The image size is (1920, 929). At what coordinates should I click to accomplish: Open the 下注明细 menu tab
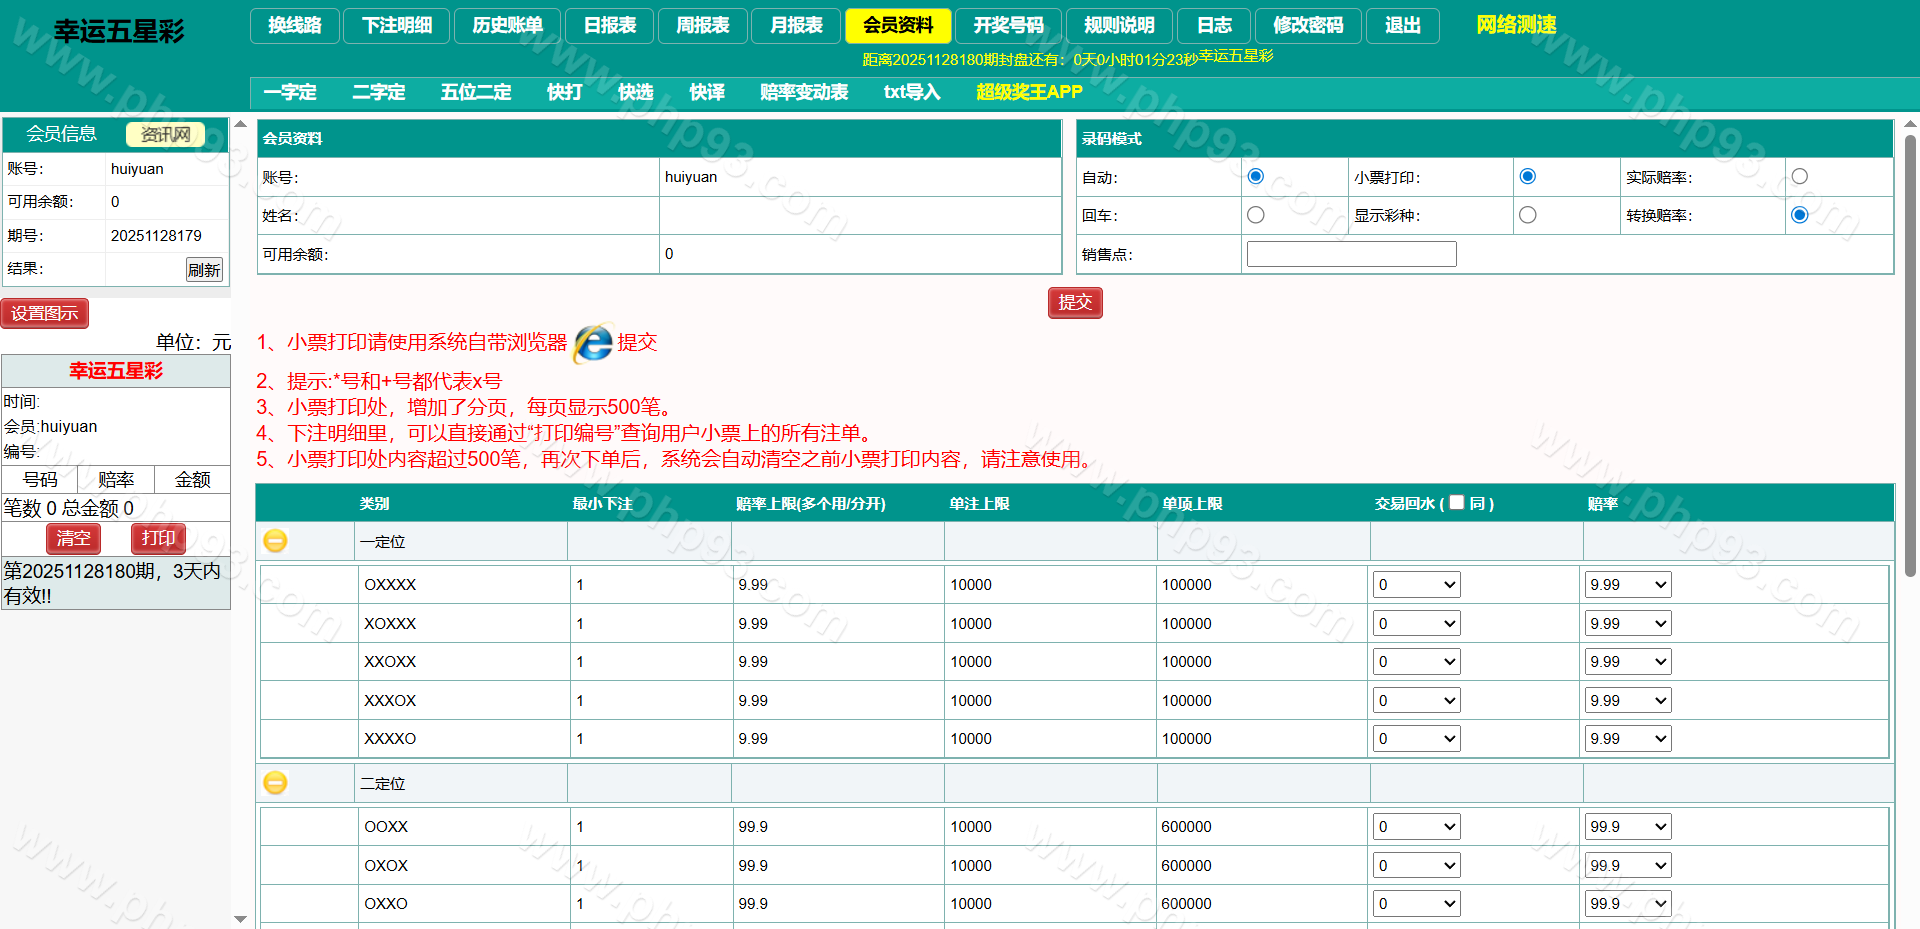point(397,26)
